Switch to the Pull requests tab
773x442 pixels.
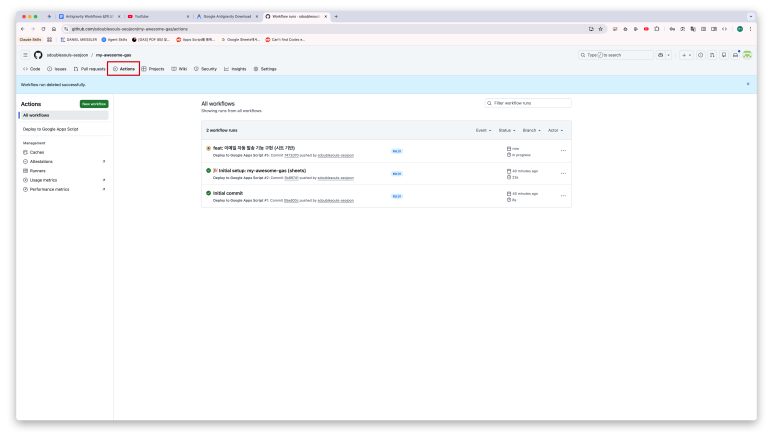(89, 69)
